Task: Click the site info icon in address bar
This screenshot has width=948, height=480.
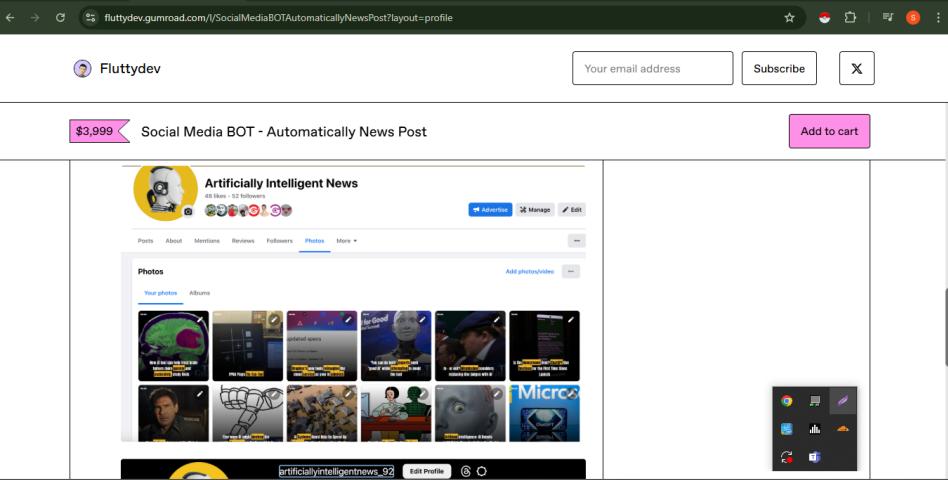Action: [x=90, y=17]
